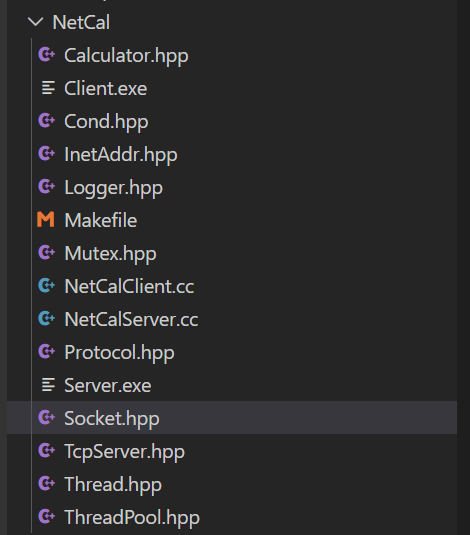This screenshot has height=535, width=470.
Task: Select Client.exe in the tree
Action: [106, 88]
